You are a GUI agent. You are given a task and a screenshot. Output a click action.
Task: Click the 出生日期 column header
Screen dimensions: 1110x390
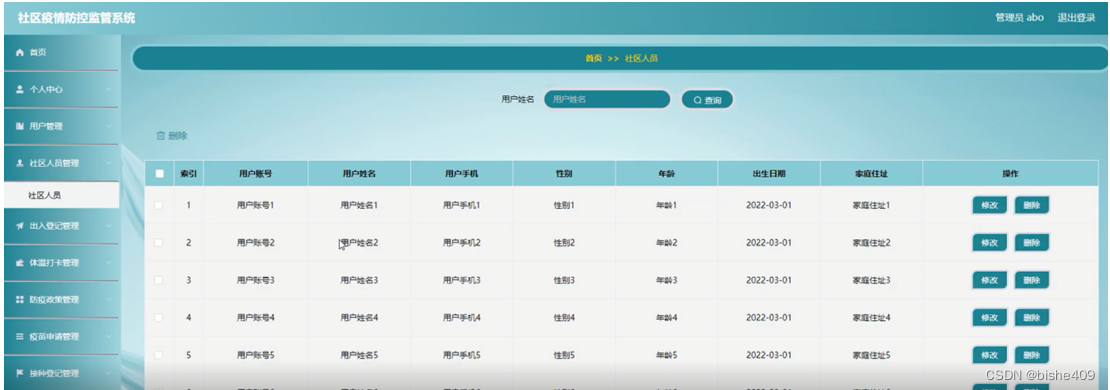tap(769, 173)
